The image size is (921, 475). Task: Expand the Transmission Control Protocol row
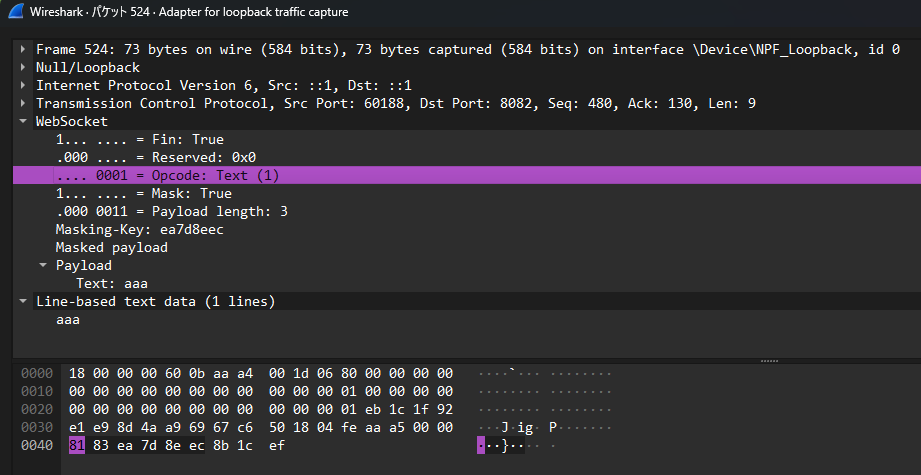click(x=23, y=104)
